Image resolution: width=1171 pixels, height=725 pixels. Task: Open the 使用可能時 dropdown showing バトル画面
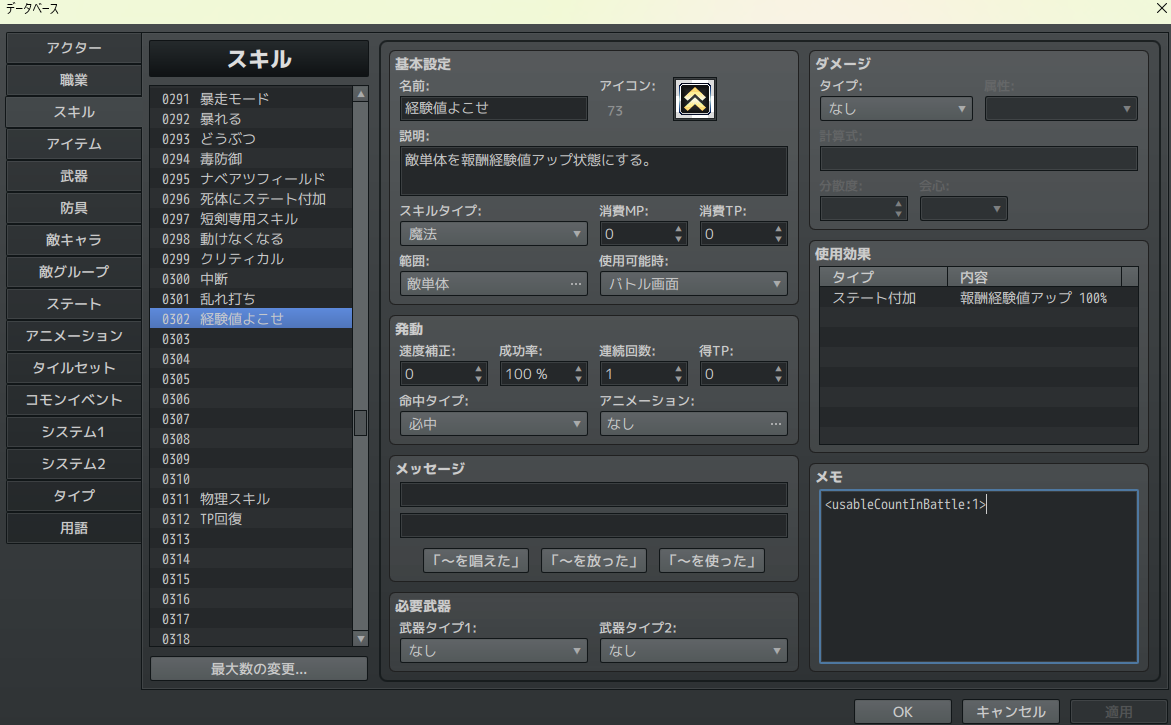pyautogui.click(x=693, y=284)
